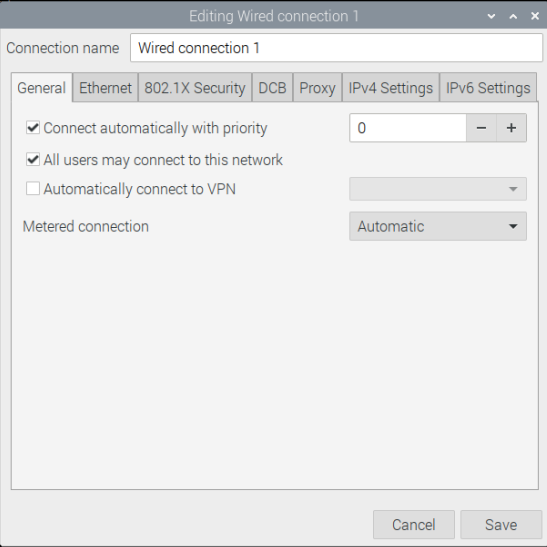
Task: Save the connection settings
Action: [501, 525]
